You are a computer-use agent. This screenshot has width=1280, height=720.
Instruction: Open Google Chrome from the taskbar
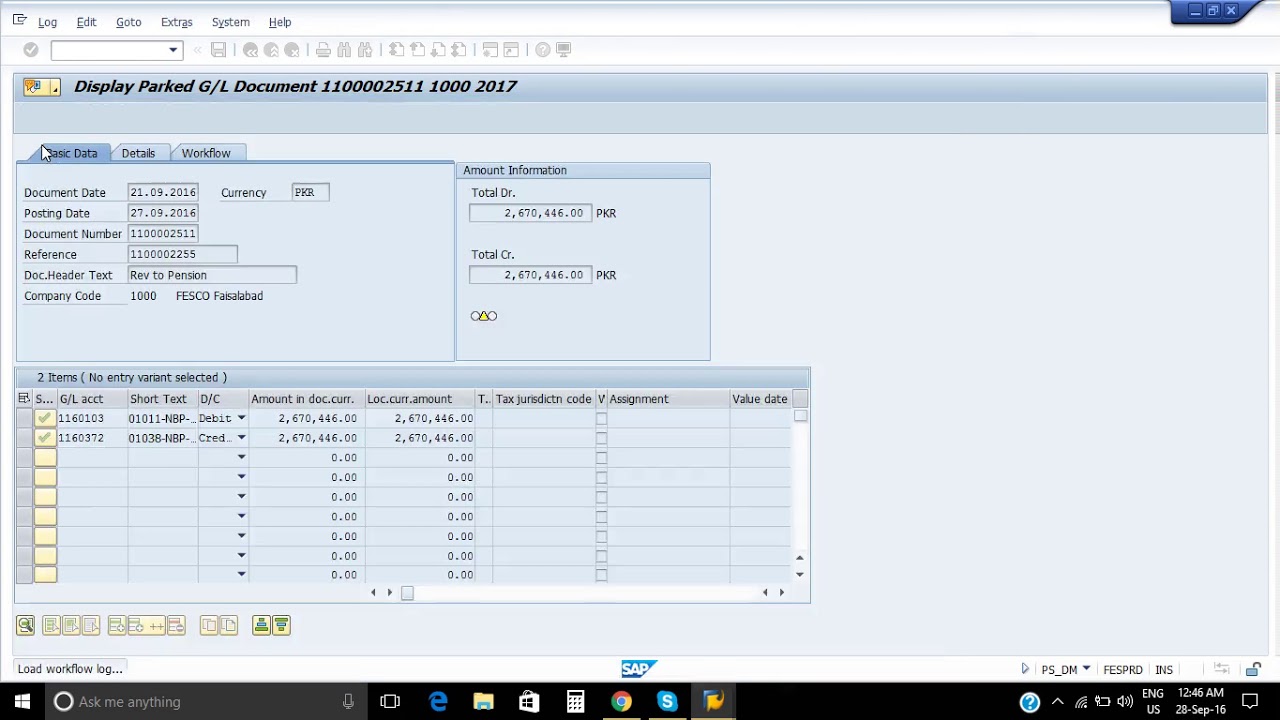[621, 701]
